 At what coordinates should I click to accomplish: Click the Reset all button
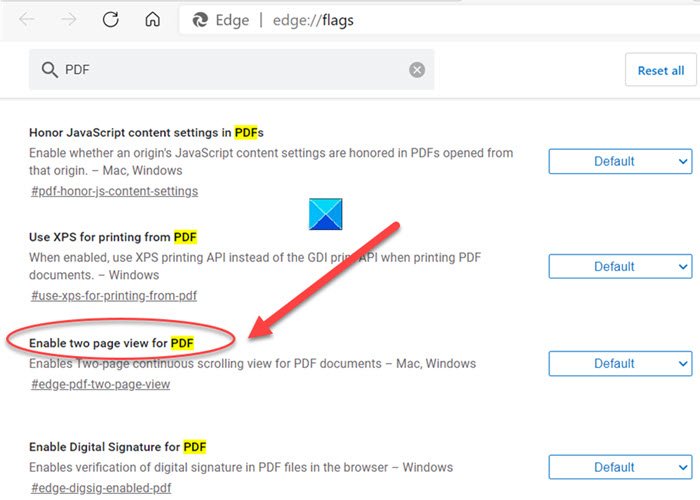pyautogui.click(x=661, y=70)
